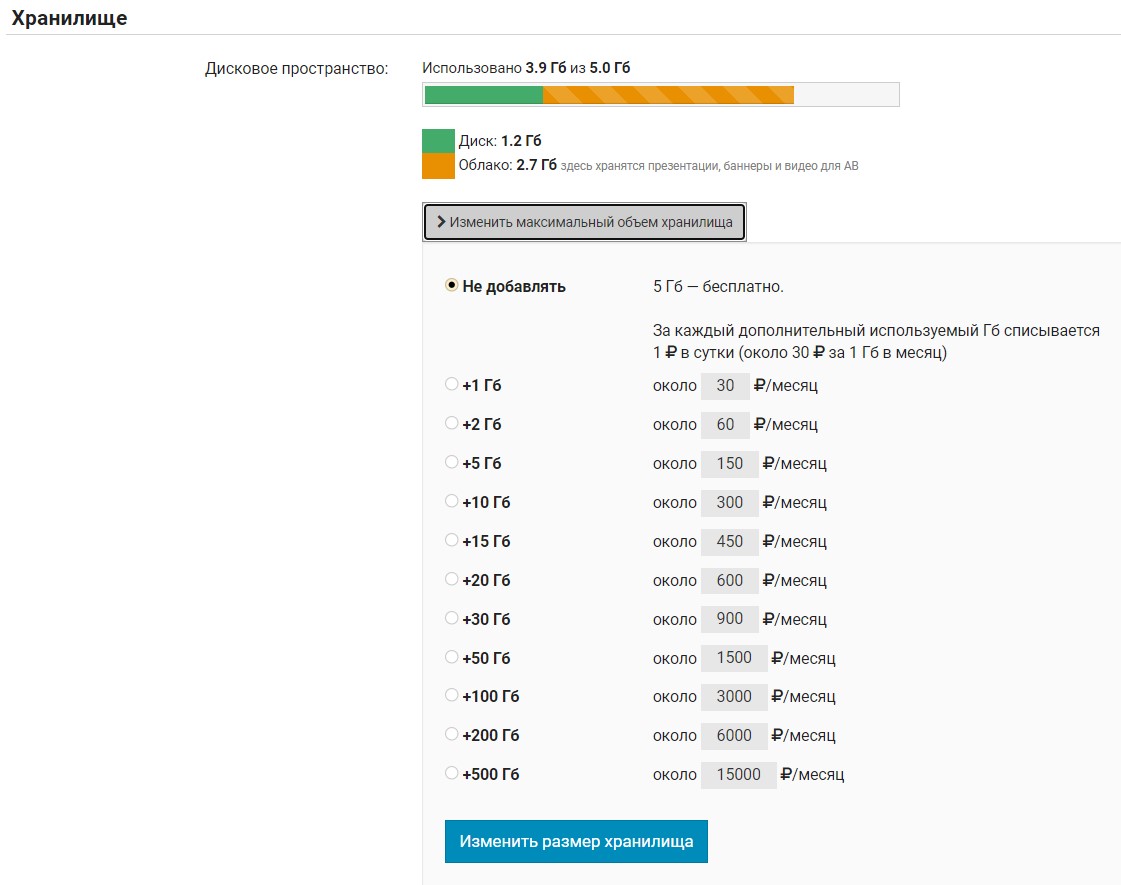Choose the +100 Гб storage plan
The height and width of the screenshot is (885, 1121).
(451, 695)
